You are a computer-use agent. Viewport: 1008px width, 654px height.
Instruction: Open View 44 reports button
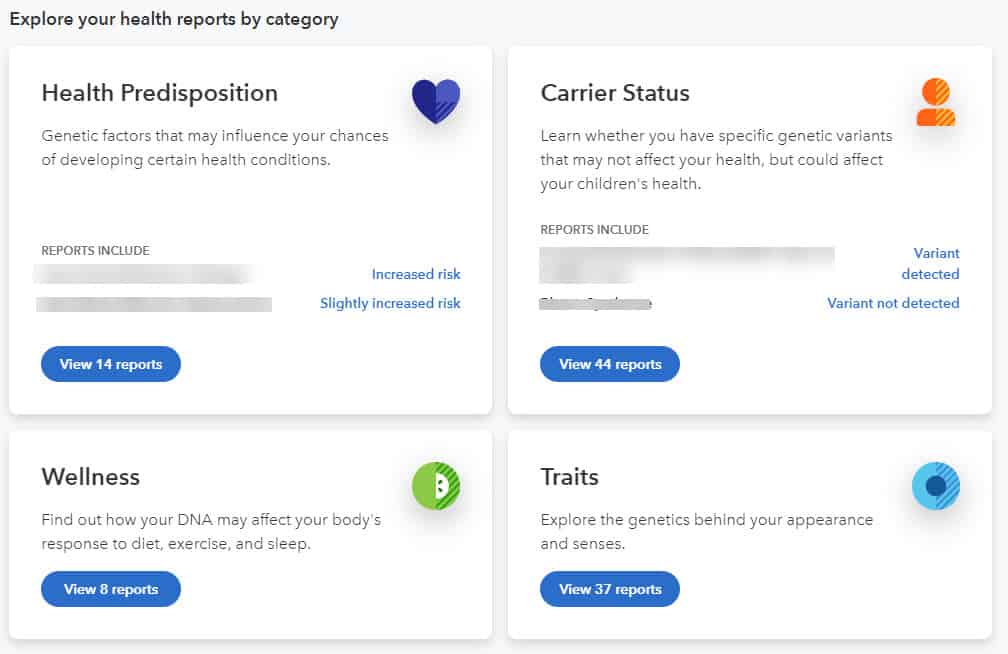pyautogui.click(x=609, y=364)
